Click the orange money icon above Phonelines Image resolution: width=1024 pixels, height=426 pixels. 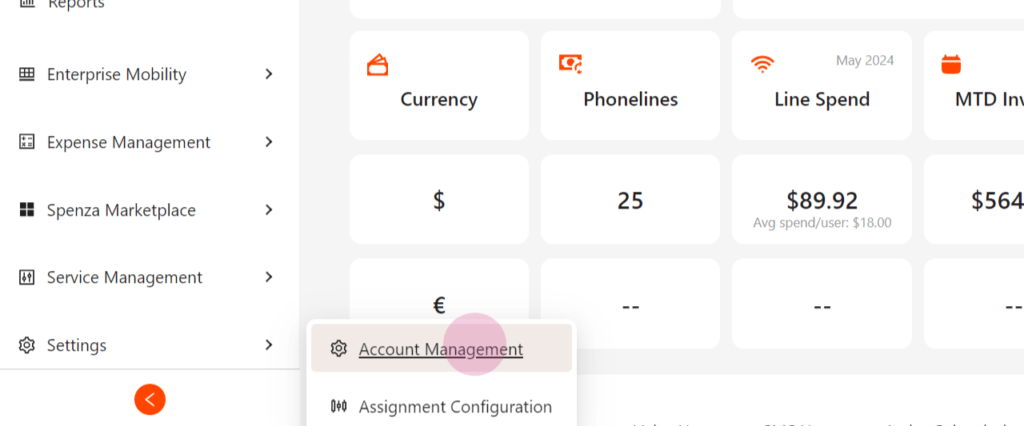coord(570,63)
